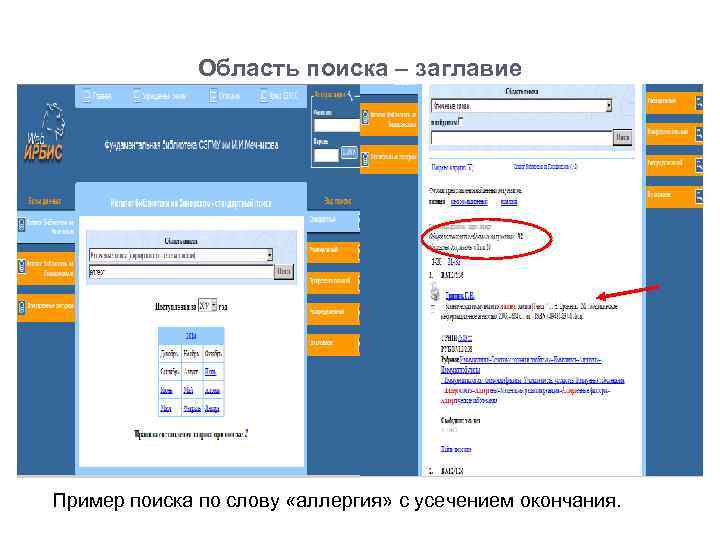
Task: Click the Август cell in the calendar
Action: pos(191,371)
